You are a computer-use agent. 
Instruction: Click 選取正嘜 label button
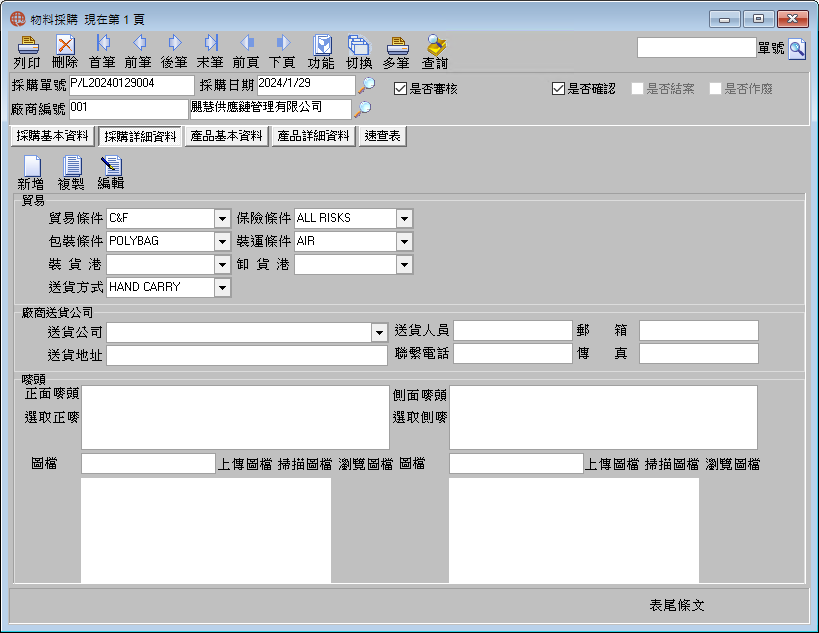click(52, 417)
